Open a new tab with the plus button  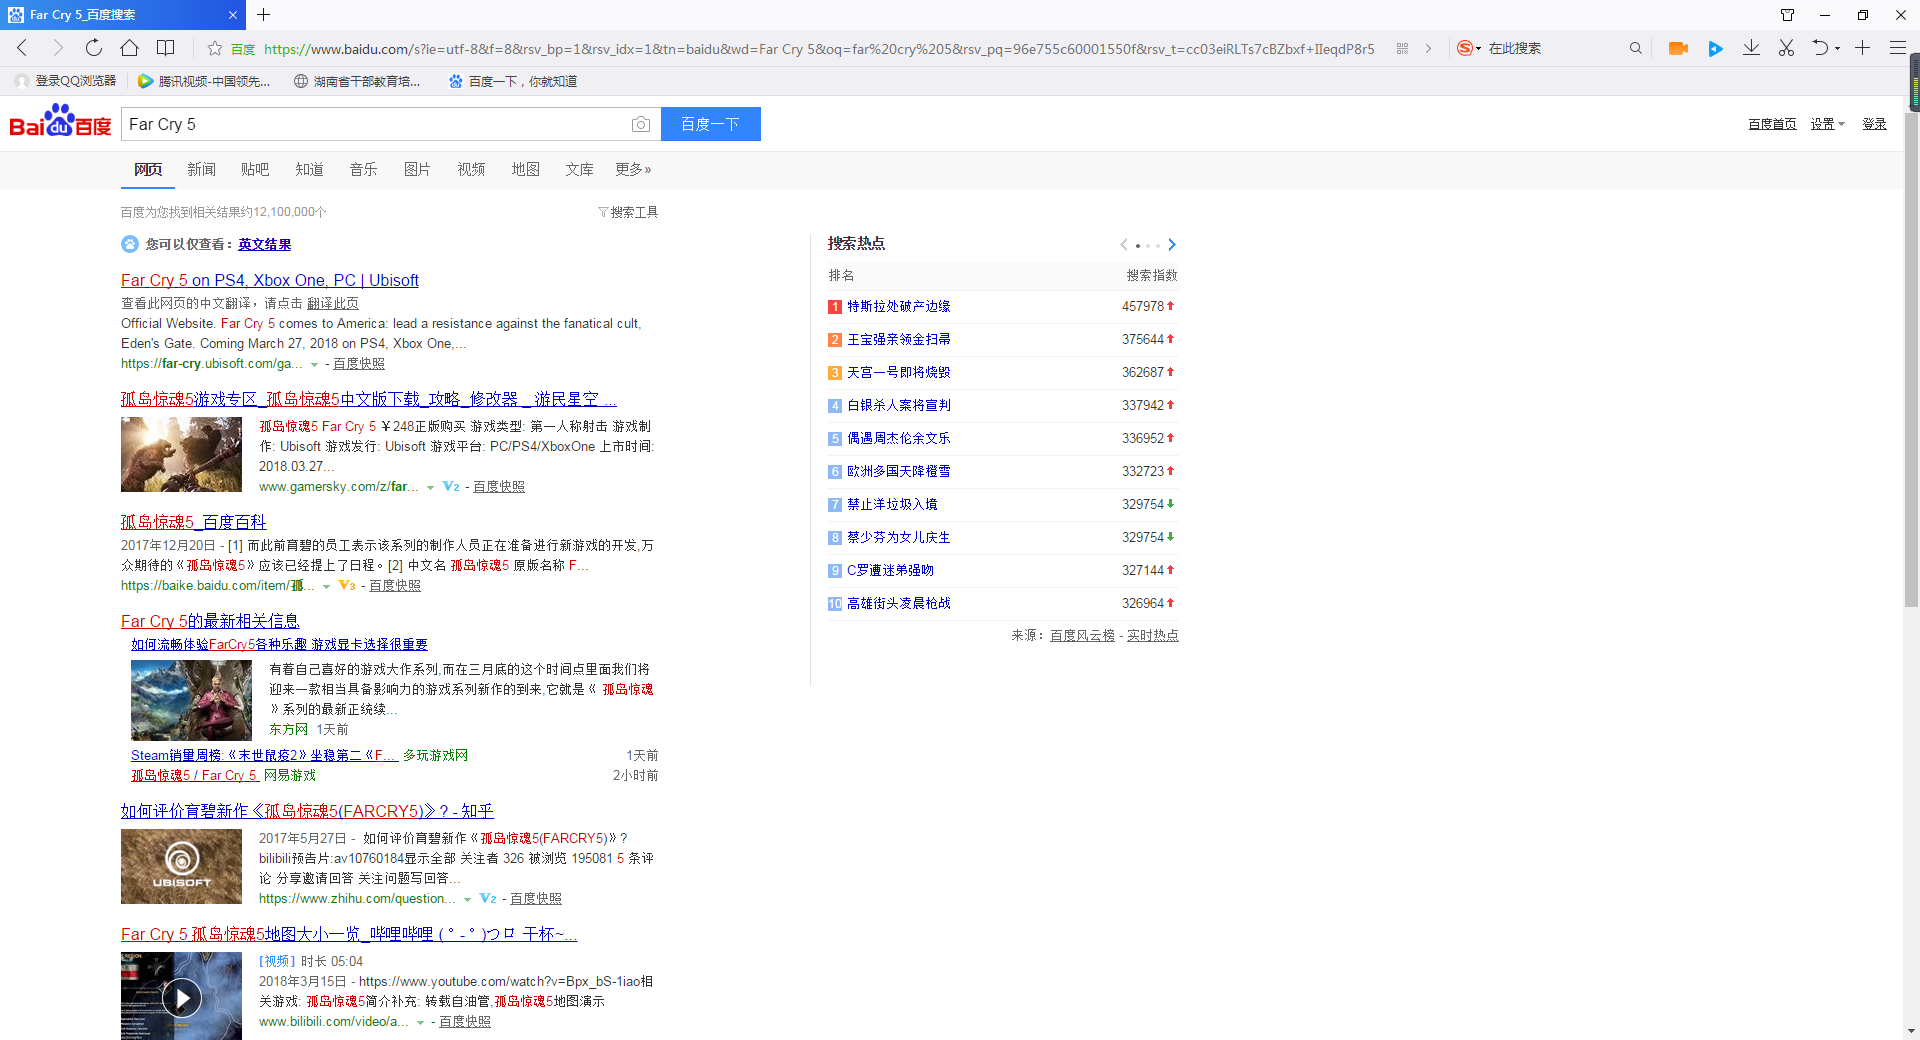(263, 14)
